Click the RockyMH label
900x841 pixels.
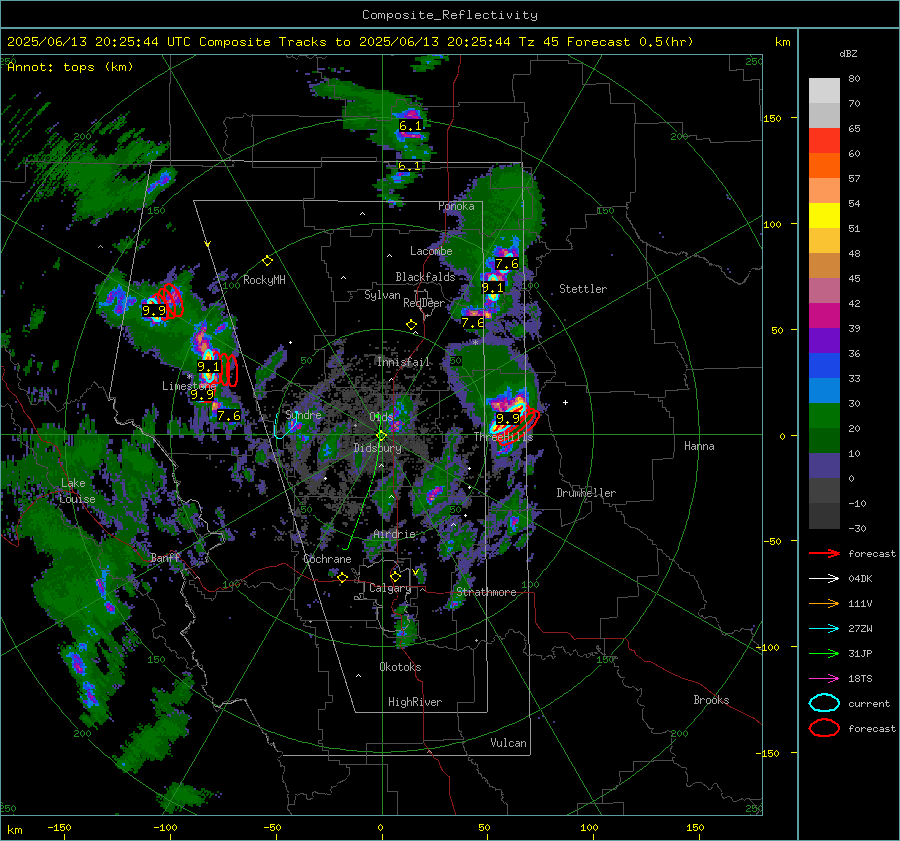(264, 280)
